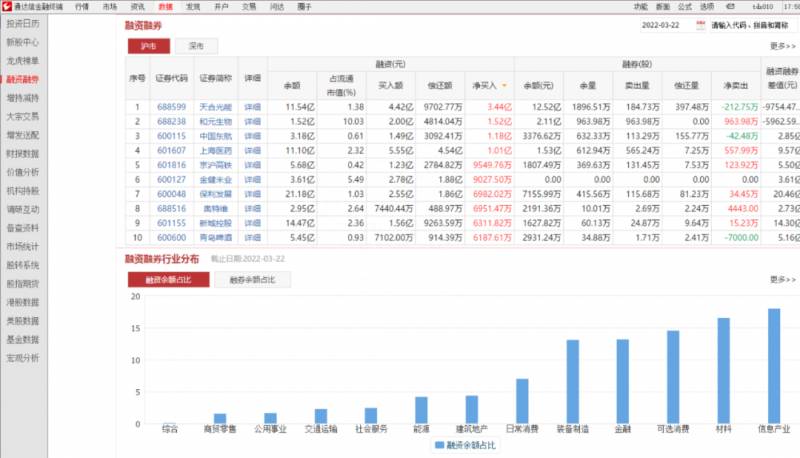The width and height of the screenshot is (800, 458).
Task: Click the 3.44亿 net buy value
Action: pos(499,107)
